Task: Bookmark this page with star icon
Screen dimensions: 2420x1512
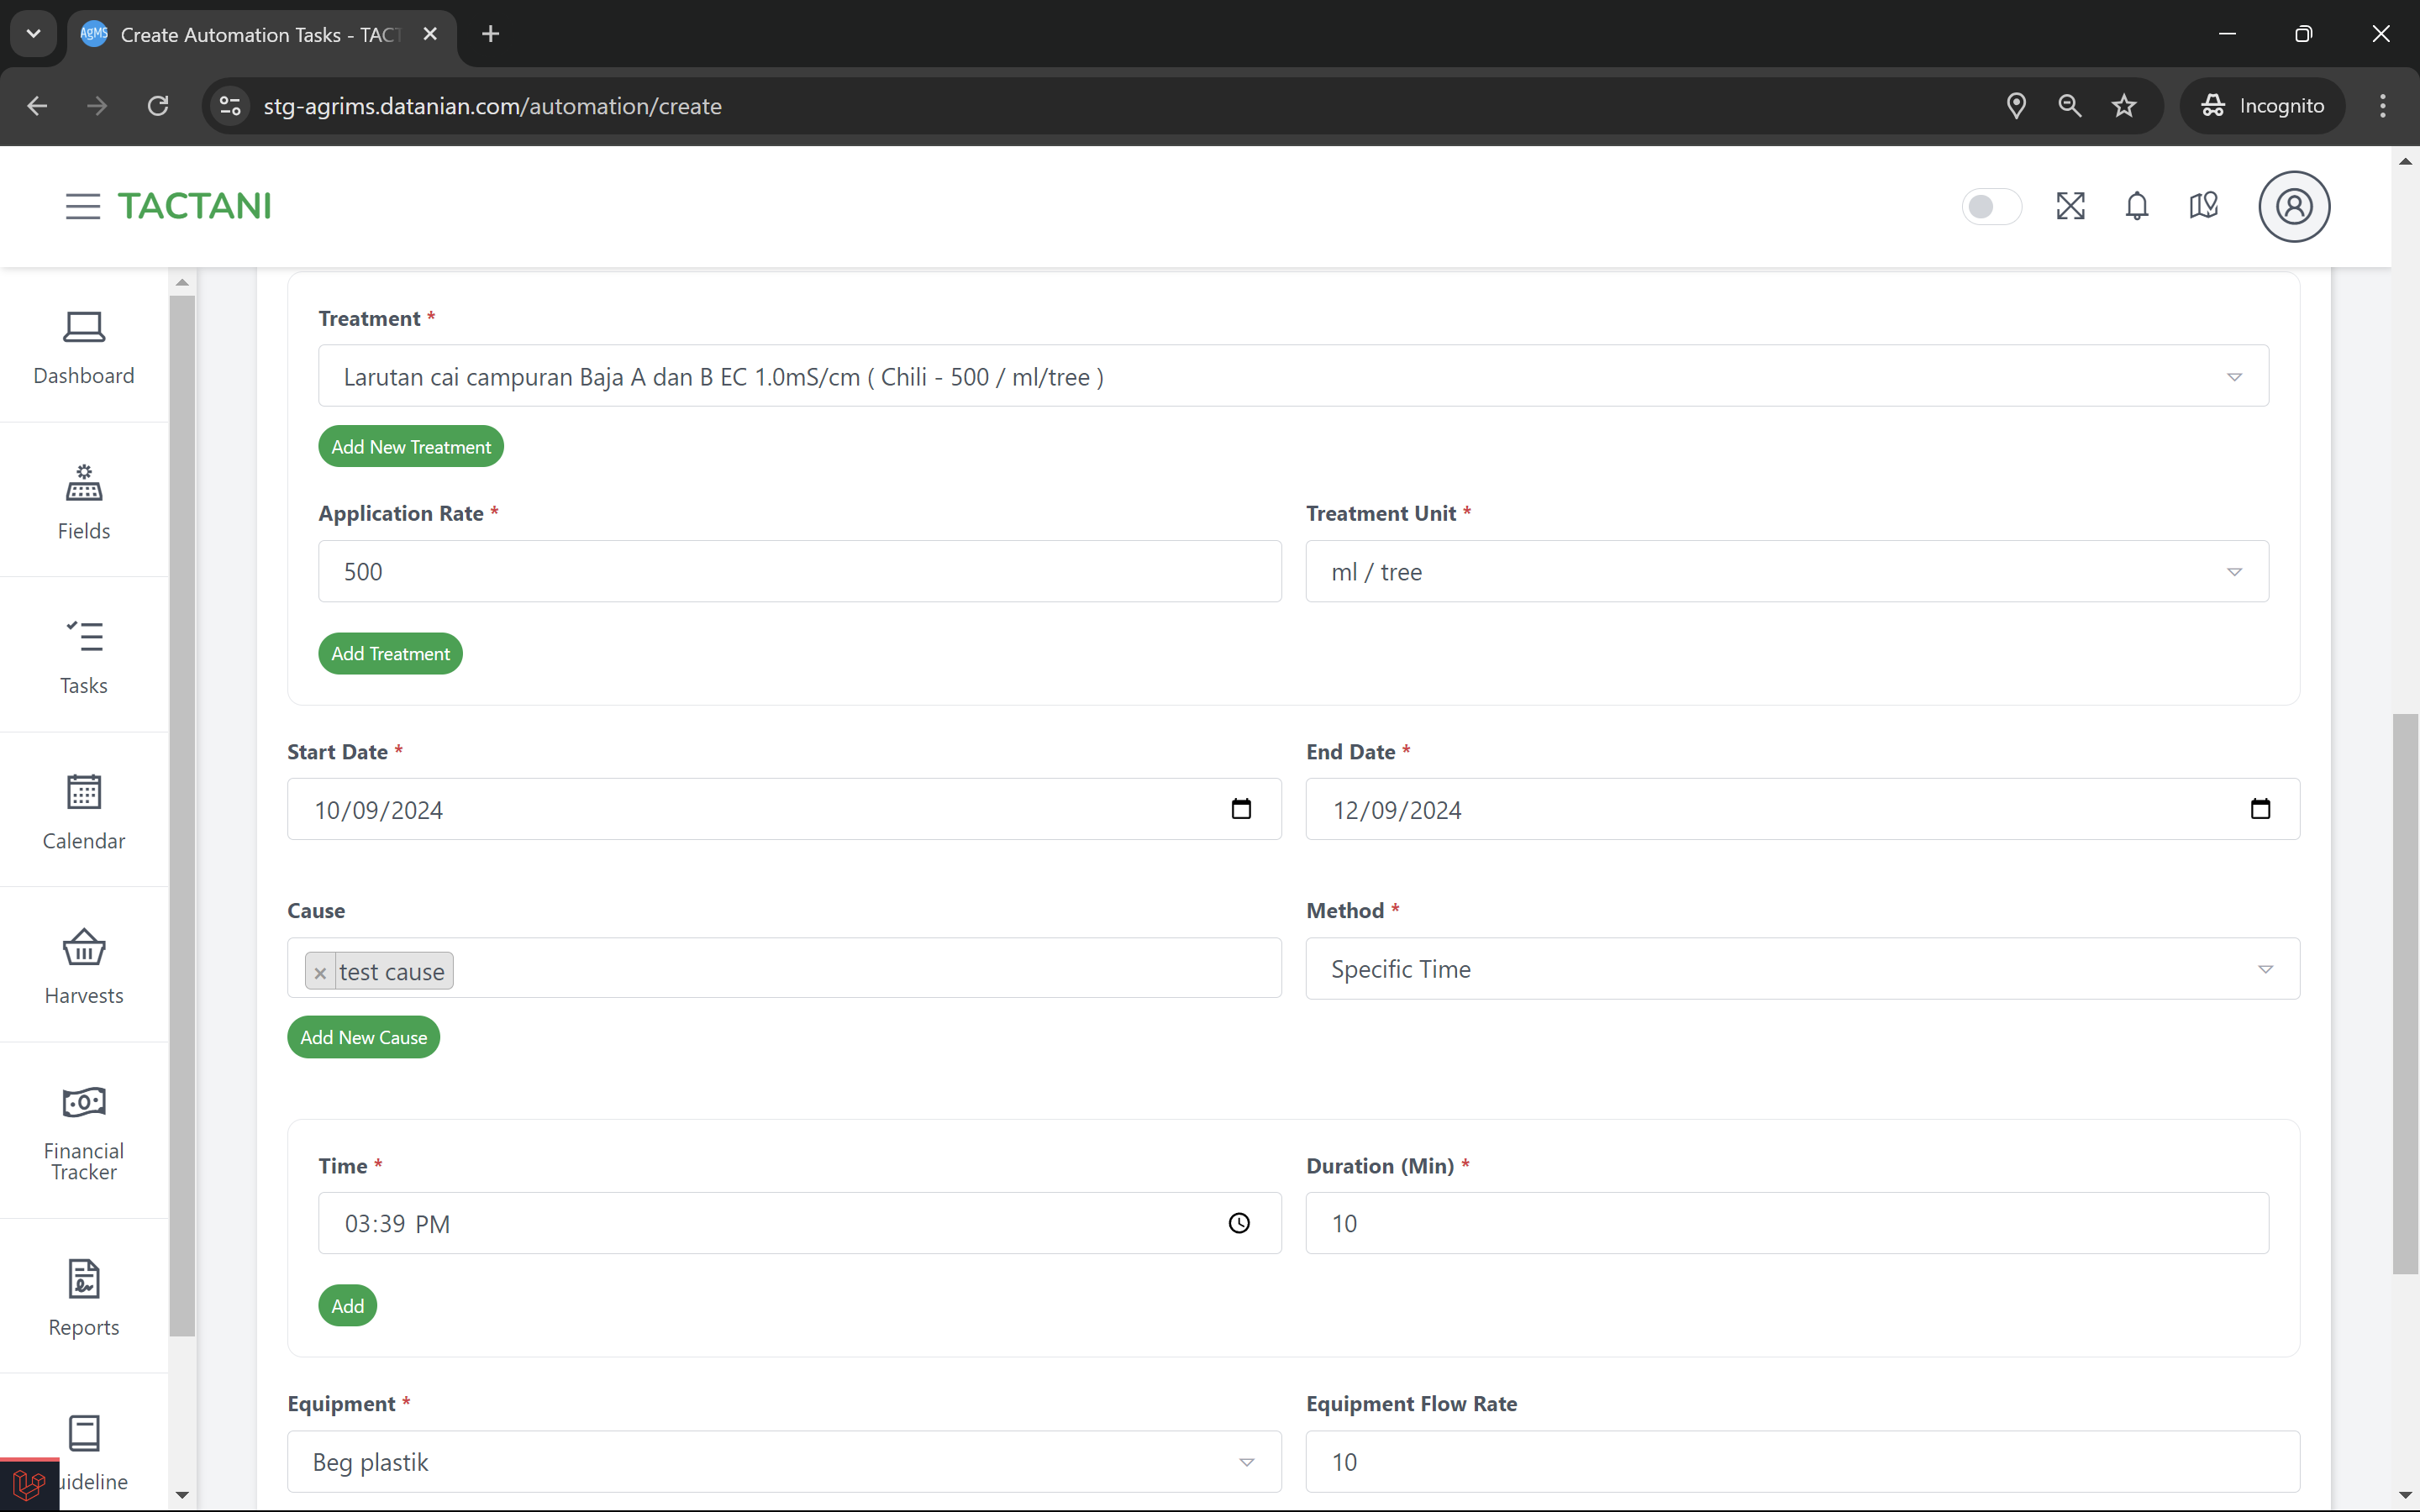Action: pyautogui.click(x=2124, y=106)
